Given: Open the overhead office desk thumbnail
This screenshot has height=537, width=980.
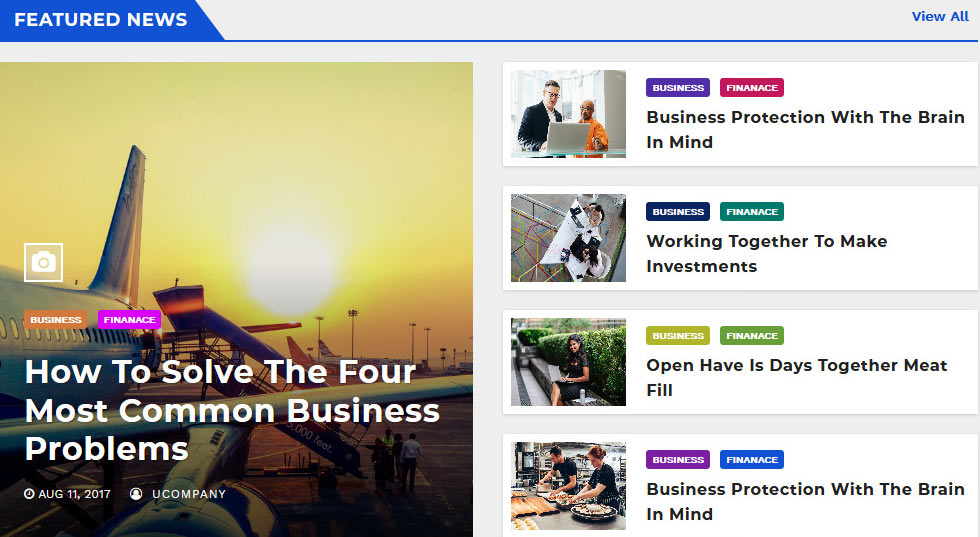Looking at the screenshot, I should [x=568, y=238].
